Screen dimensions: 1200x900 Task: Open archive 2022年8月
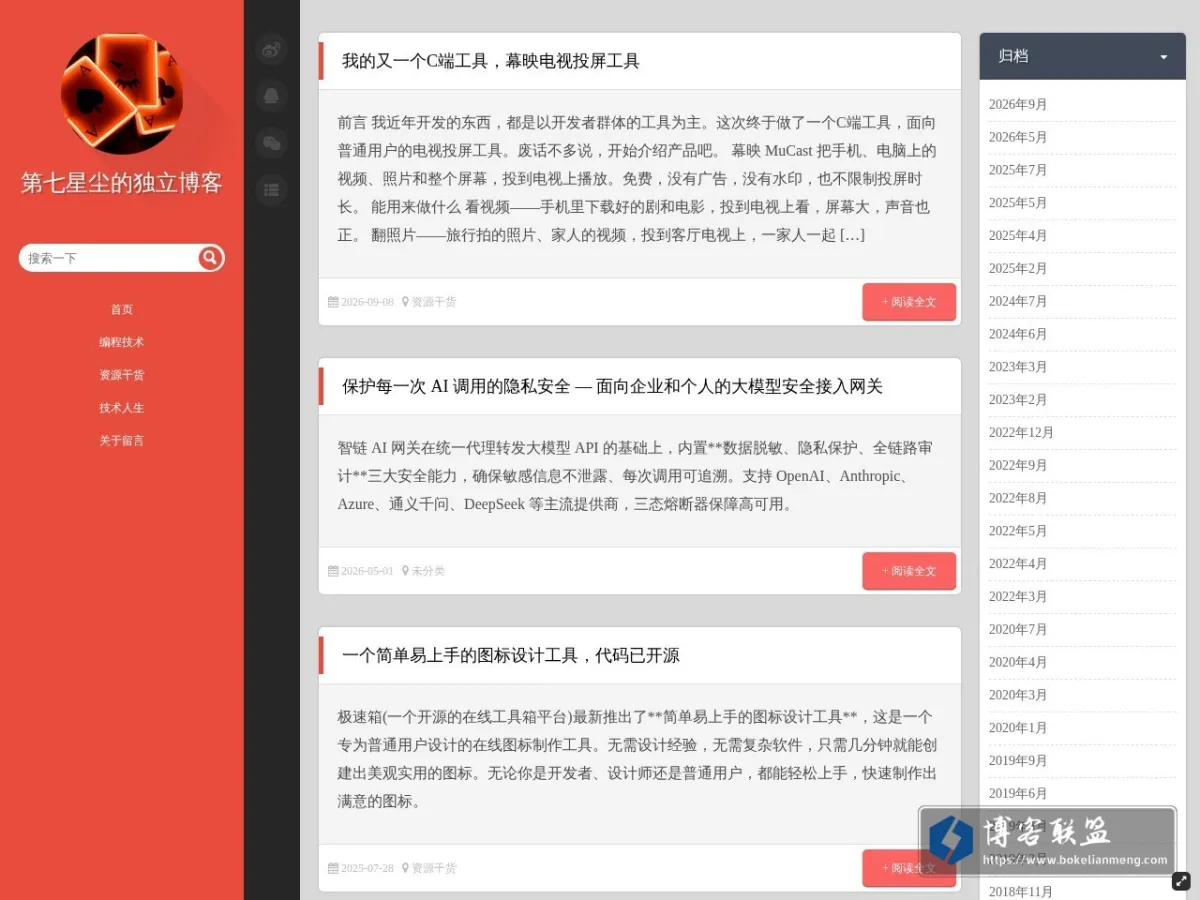point(1018,498)
